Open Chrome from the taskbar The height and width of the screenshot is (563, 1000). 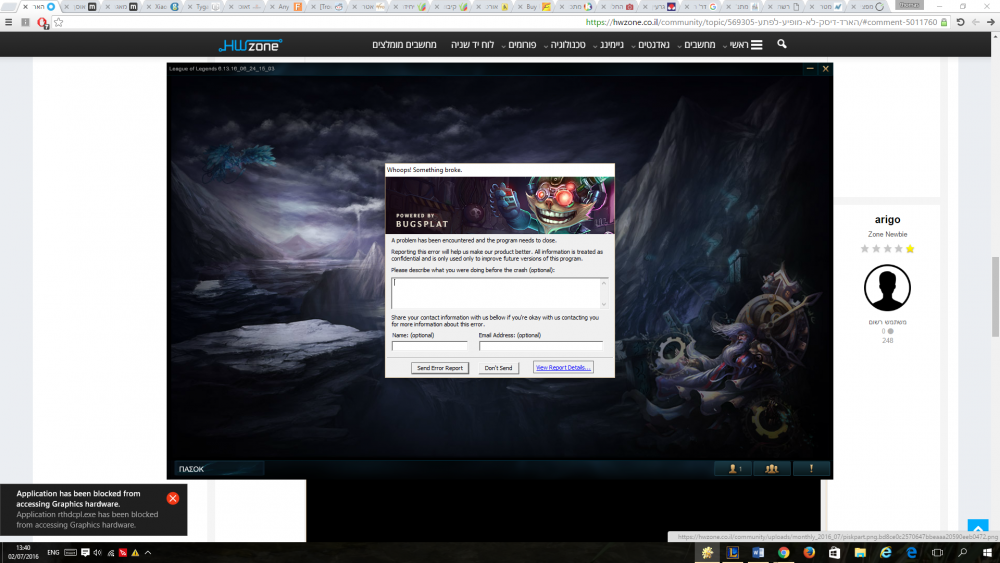point(783,553)
